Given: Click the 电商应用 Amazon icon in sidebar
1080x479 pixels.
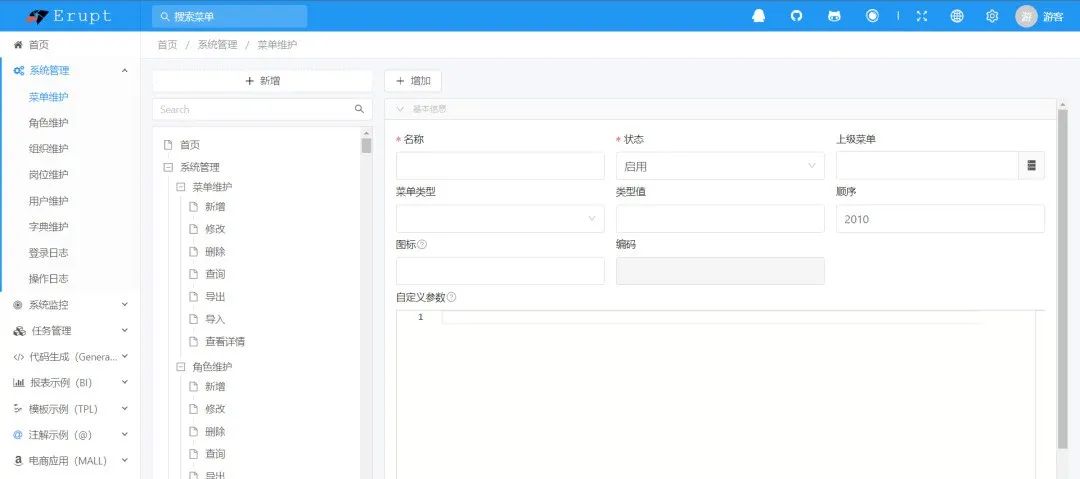Looking at the screenshot, I should pyautogui.click(x=18, y=460).
